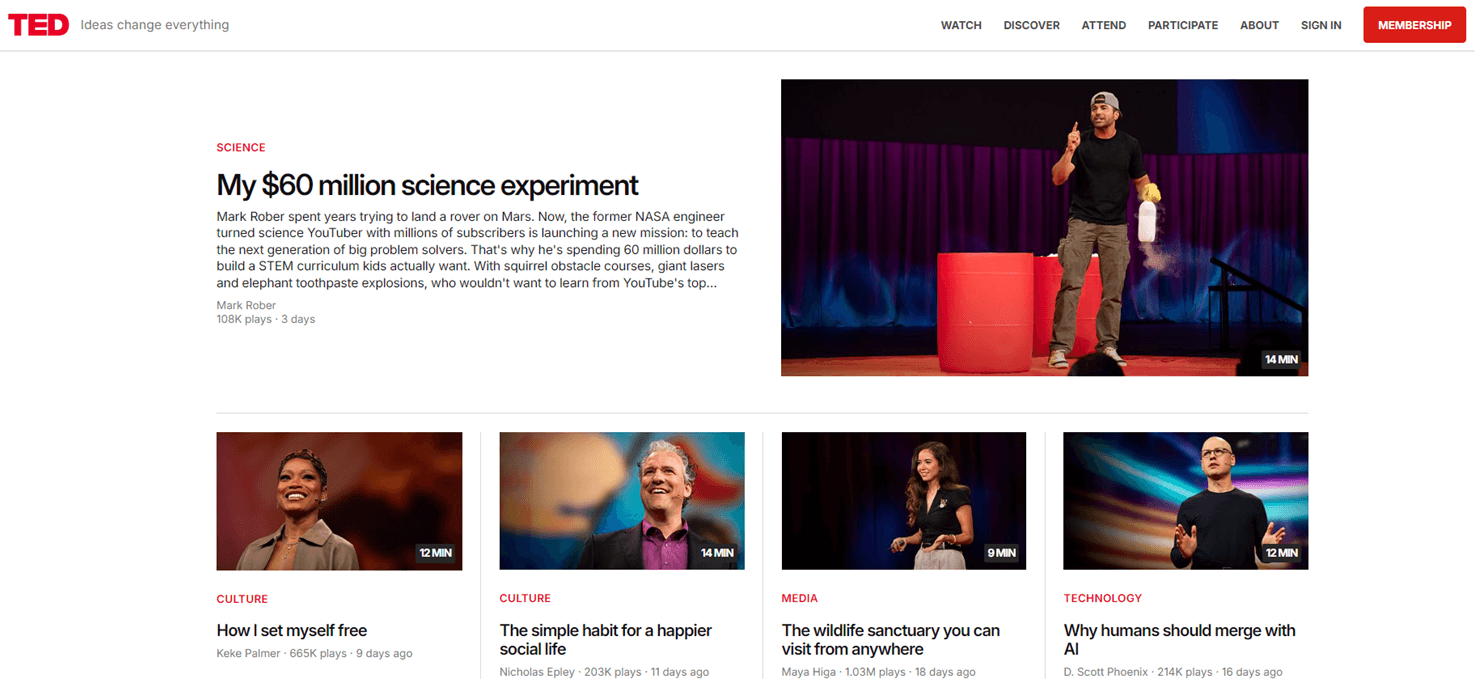Screen dimensions: 1475x700
Task: Open the ATTEND menu
Action: (x=1103, y=25)
